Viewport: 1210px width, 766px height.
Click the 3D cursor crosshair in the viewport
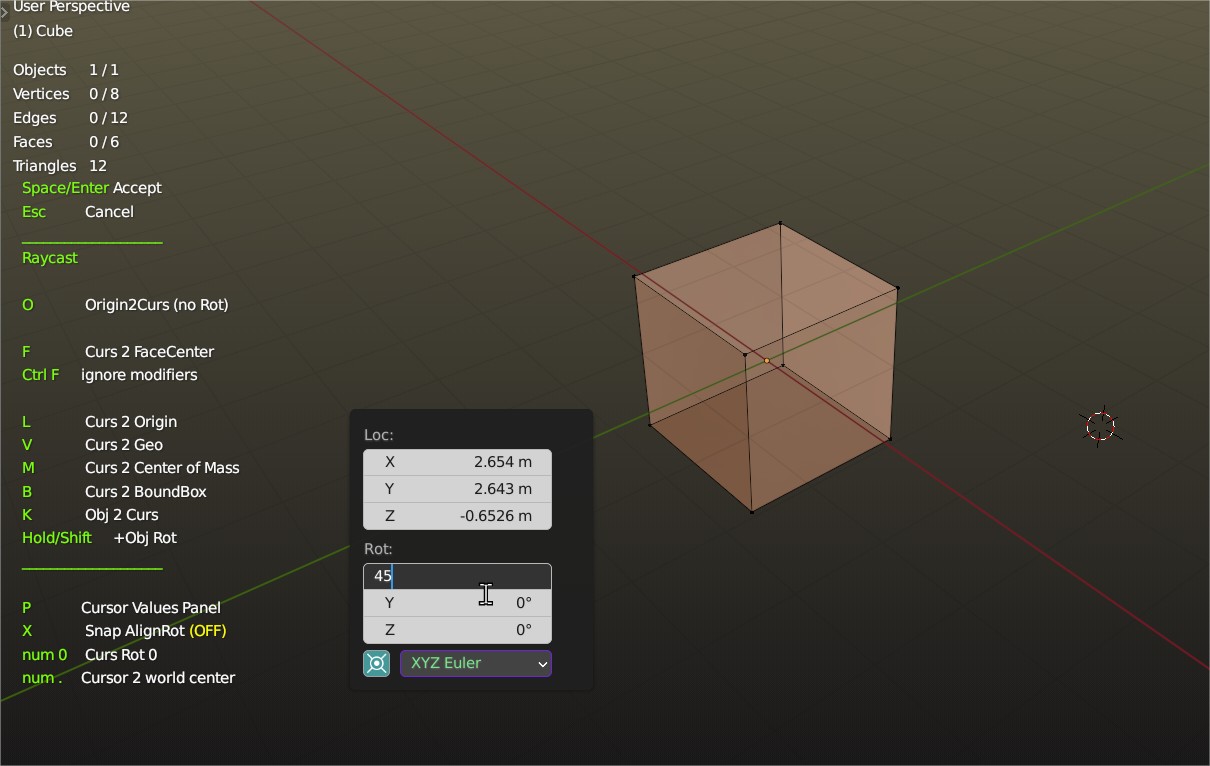[x=1100, y=426]
